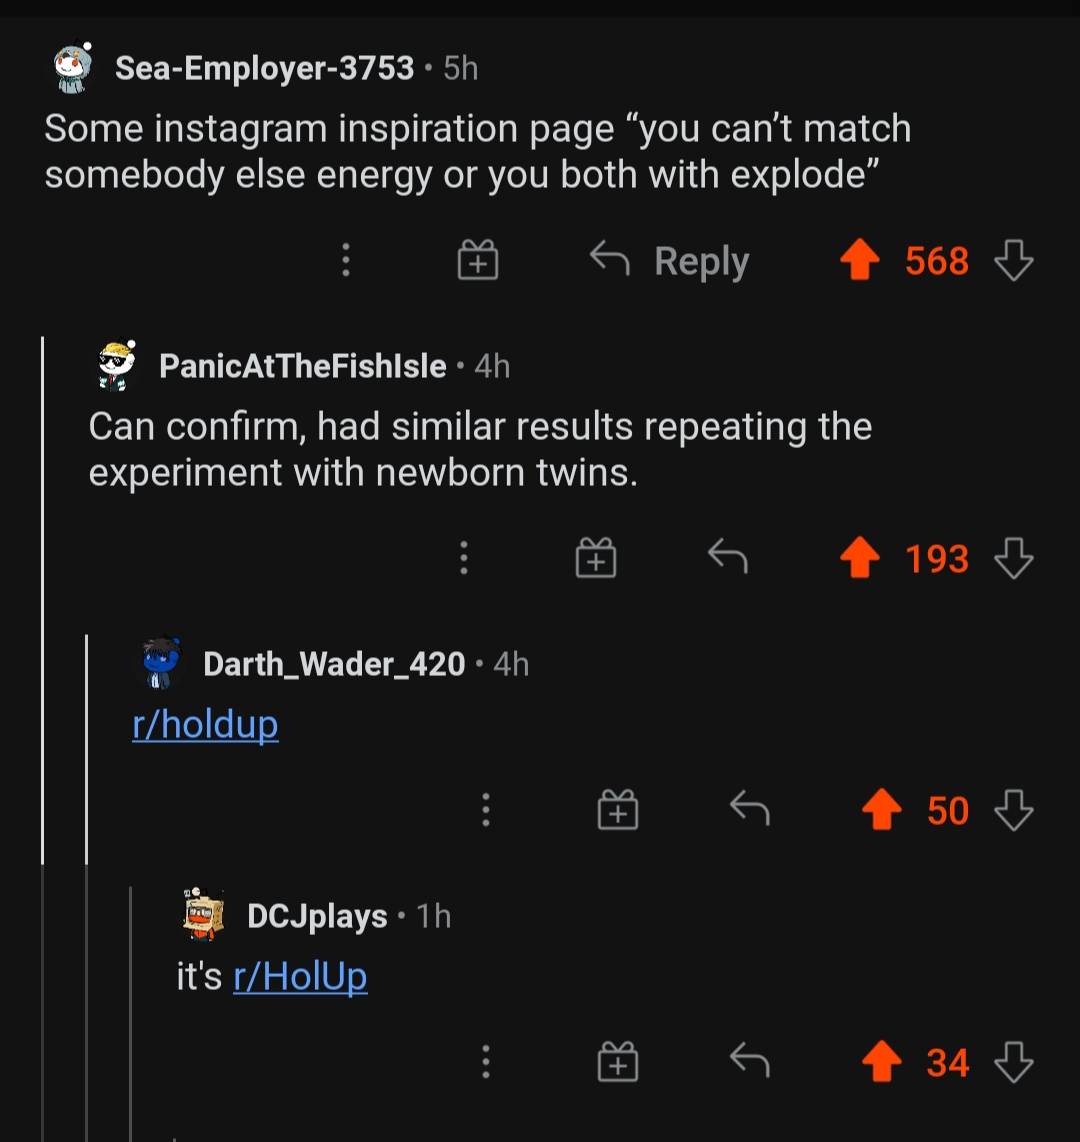Downvote PanicAtTheFishIsle's comment
The width and height of the screenshot is (1080, 1142).
tap(1013, 558)
